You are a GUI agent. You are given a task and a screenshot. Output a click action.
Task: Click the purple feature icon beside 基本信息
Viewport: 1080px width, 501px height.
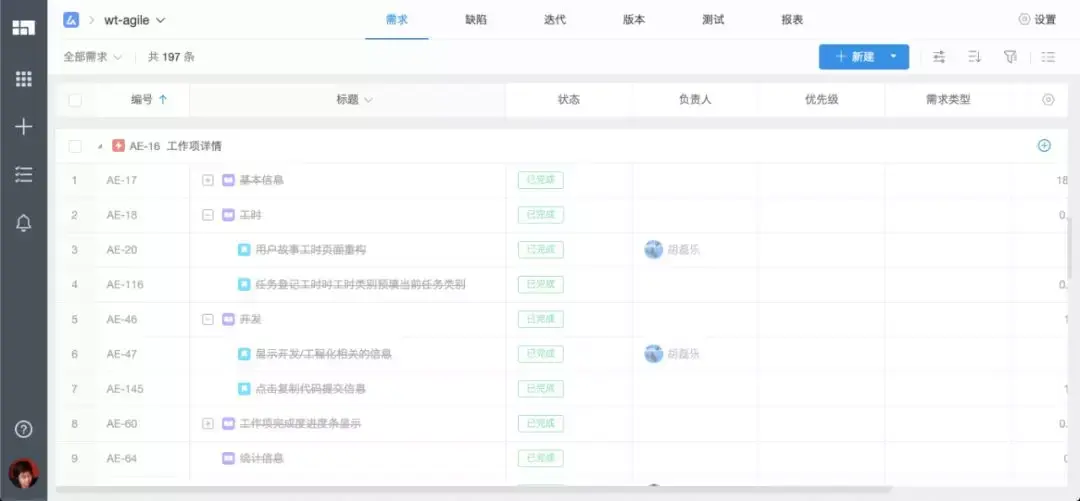(229, 181)
